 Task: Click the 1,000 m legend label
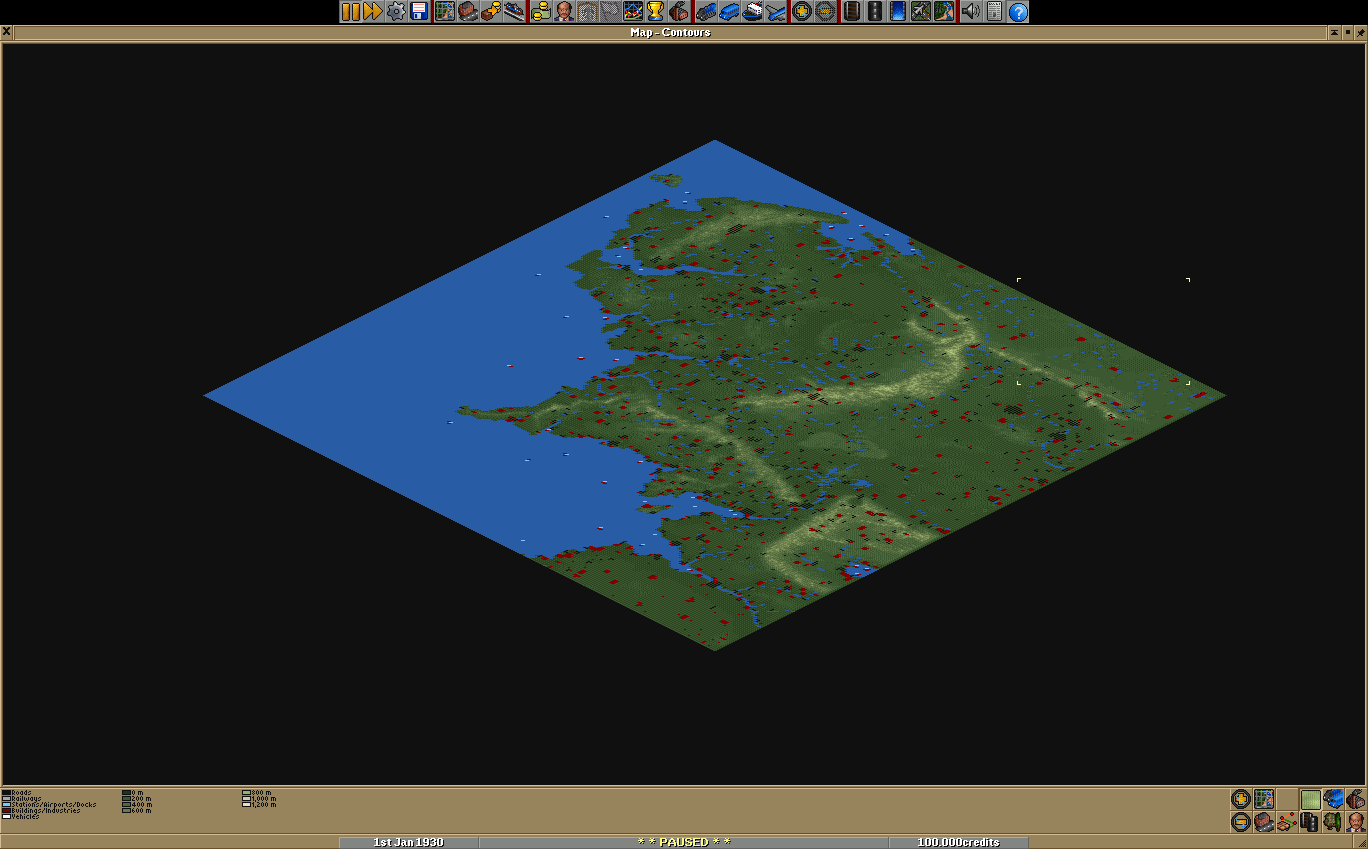264,798
